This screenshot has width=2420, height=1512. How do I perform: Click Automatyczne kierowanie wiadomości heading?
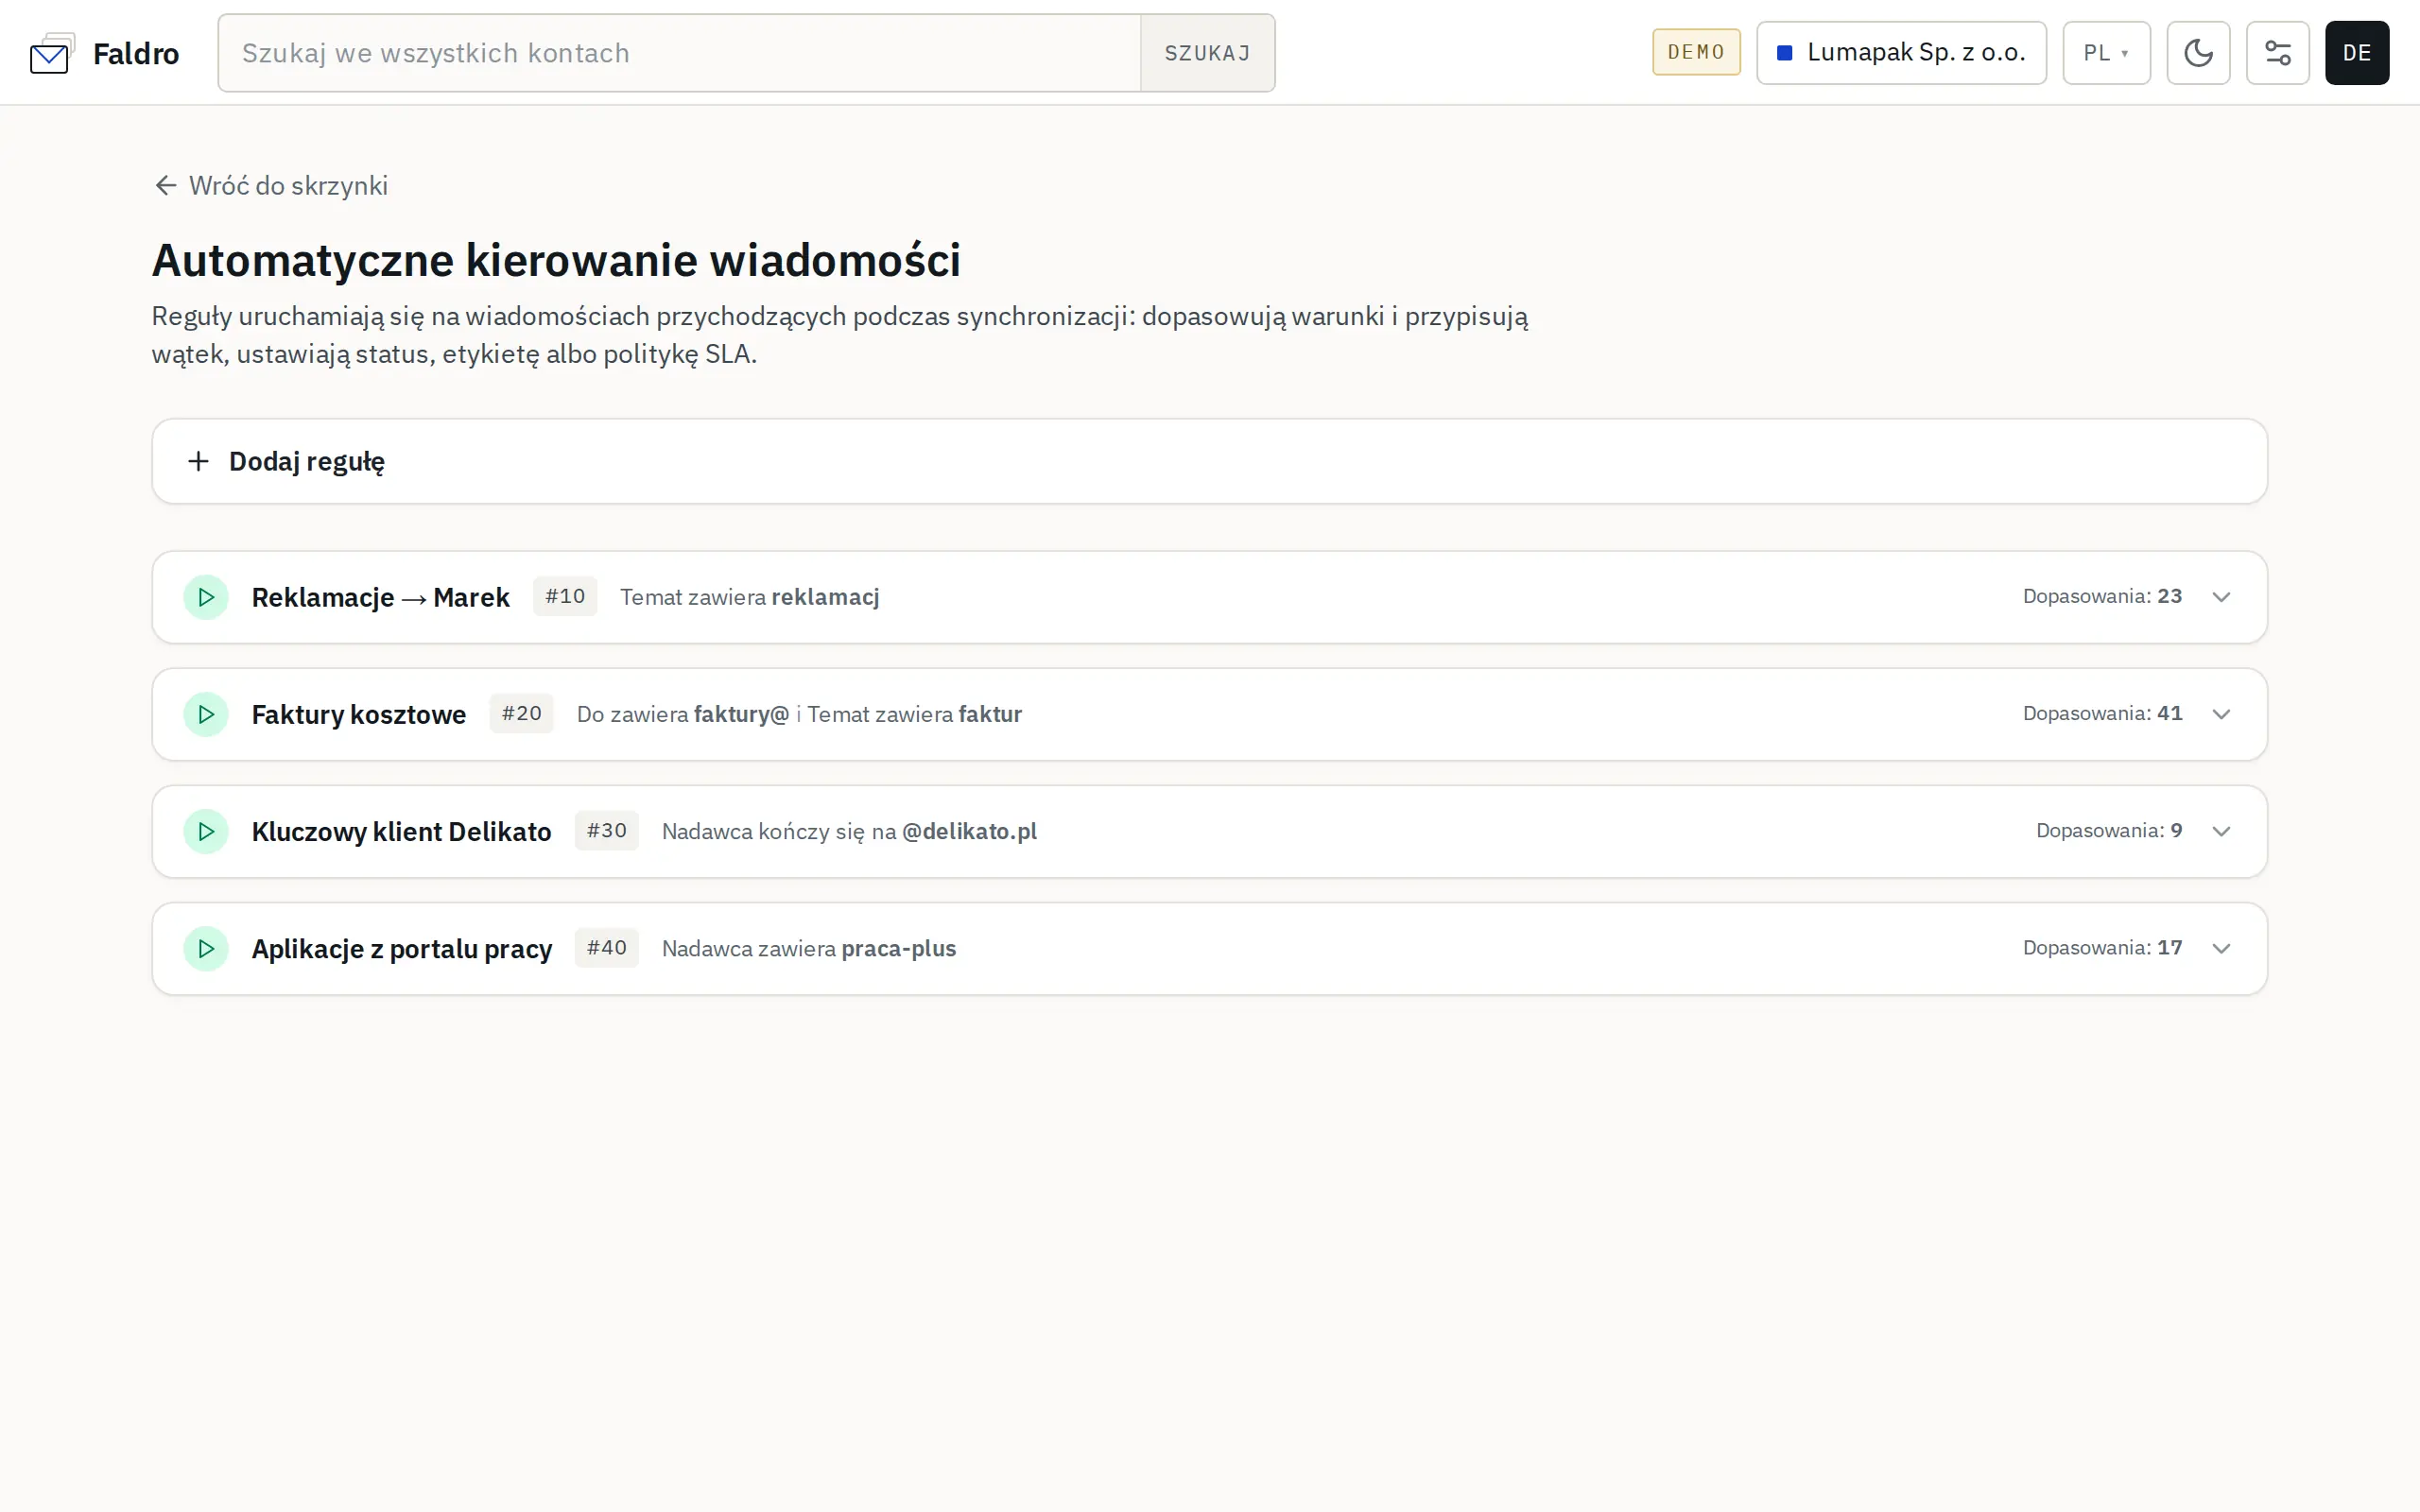pos(556,260)
